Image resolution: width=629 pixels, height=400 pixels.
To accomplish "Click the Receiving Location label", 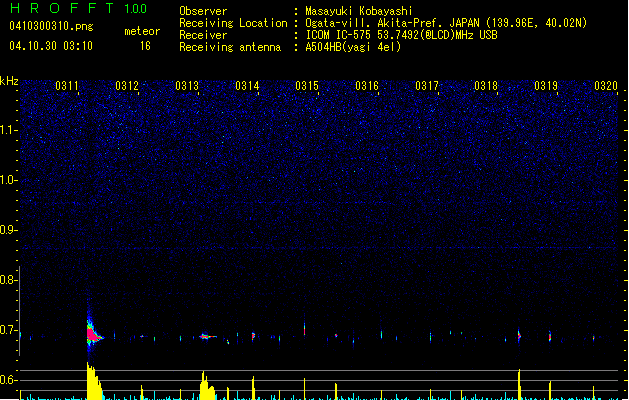I will (233, 23).
